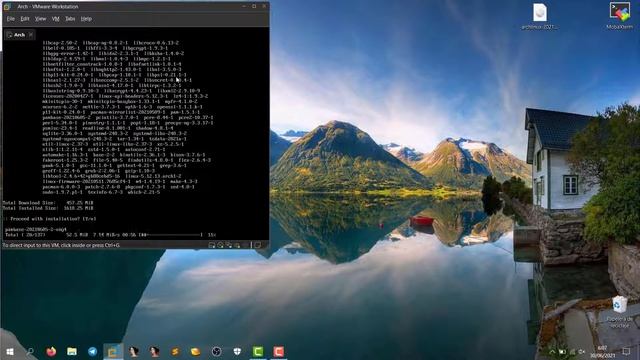The height and width of the screenshot is (360, 640).
Task: Switch to VMware Workstation taskbar button
Action: [x=113, y=351]
